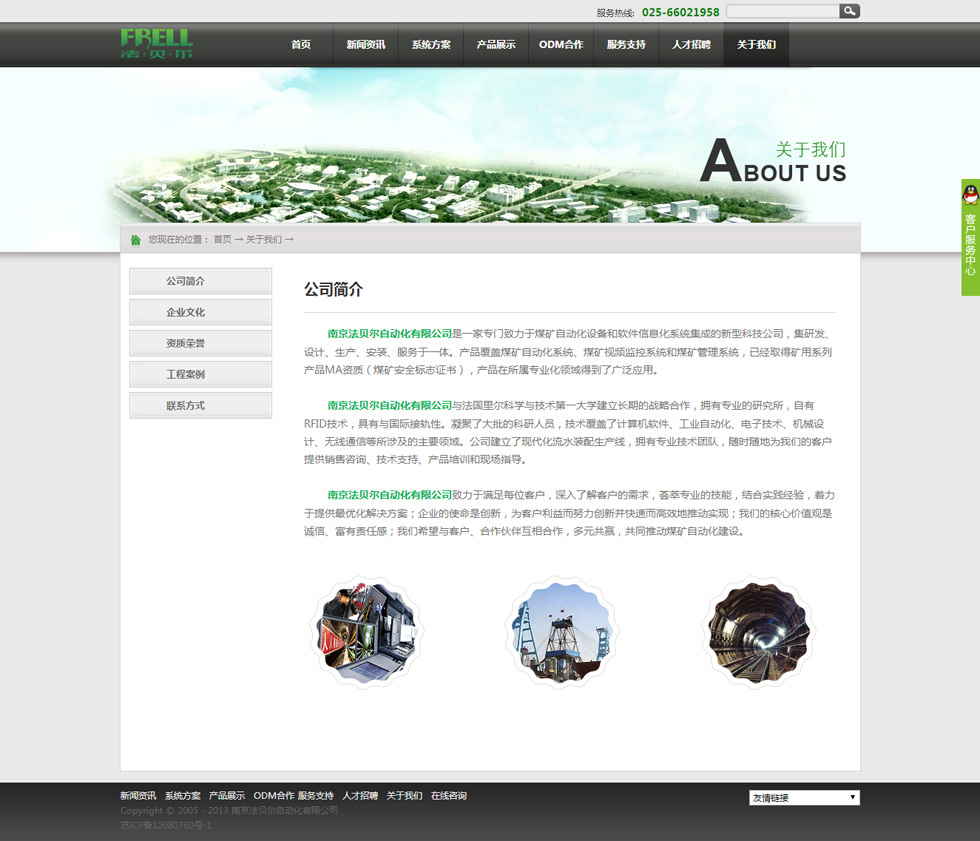This screenshot has height=841, width=980.
Task: Click the search magnifier icon
Action: (x=849, y=11)
